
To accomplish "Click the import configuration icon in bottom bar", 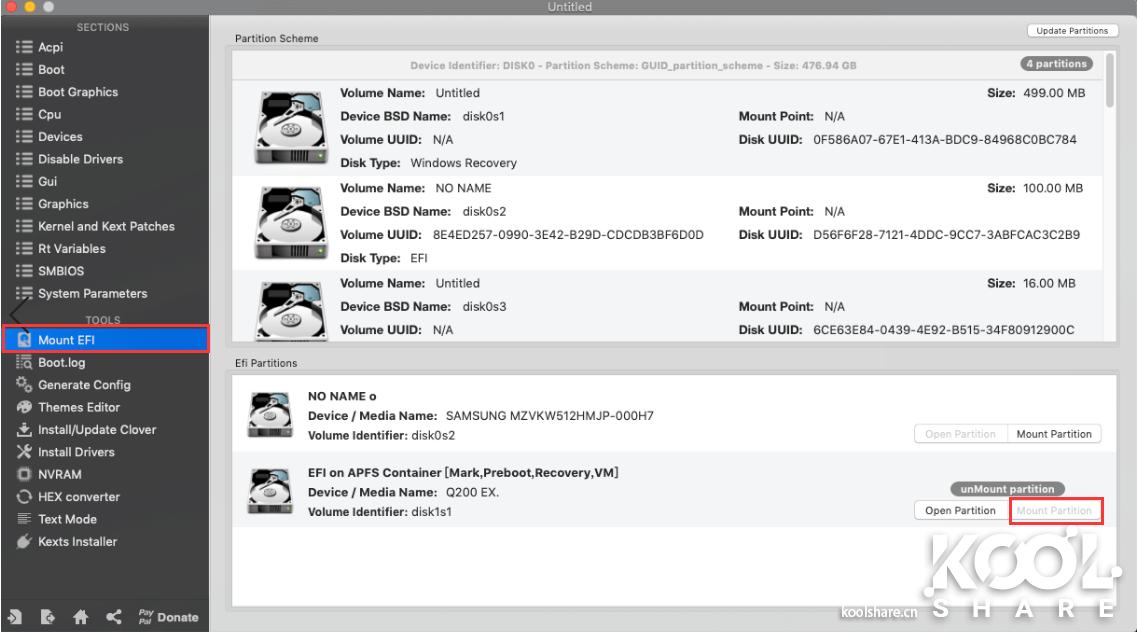I will point(17,617).
